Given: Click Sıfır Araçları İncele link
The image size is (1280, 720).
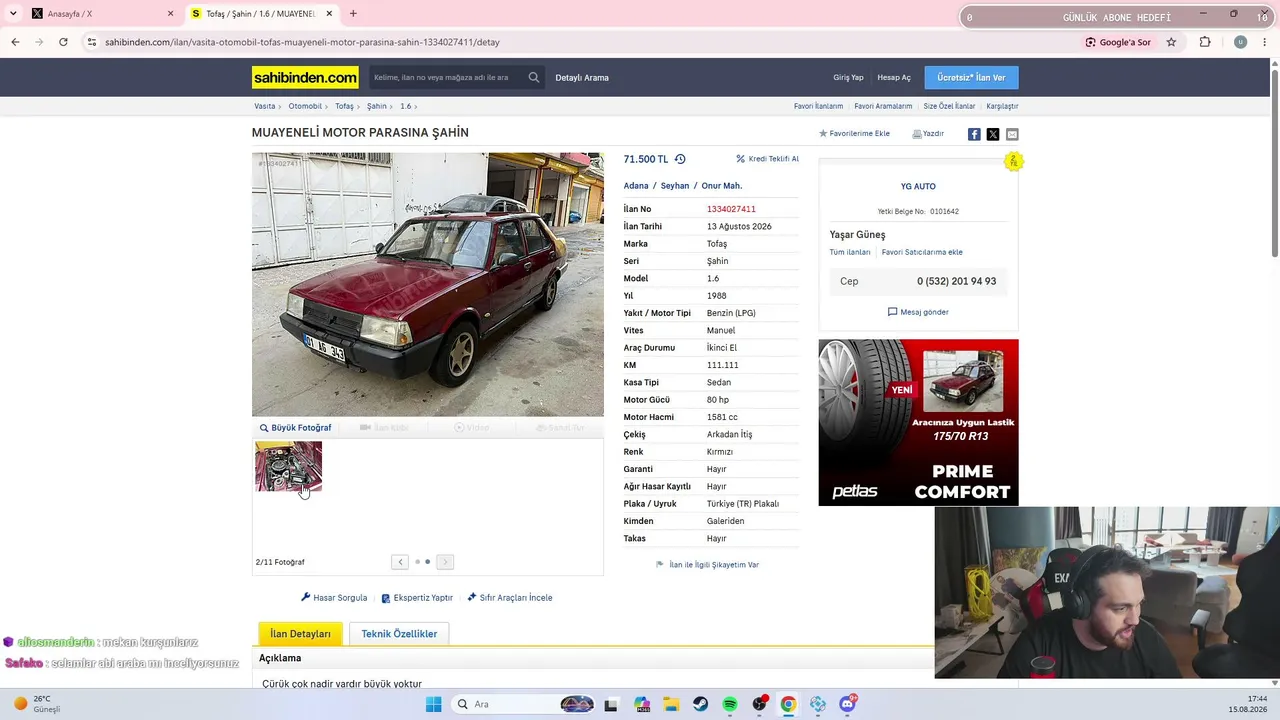Looking at the screenshot, I should [509, 598].
